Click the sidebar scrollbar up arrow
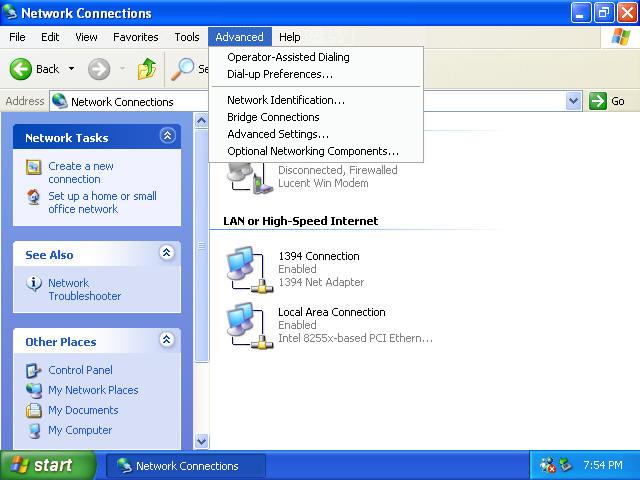The width and height of the screenshot is (640, 480). pos(201,121)
